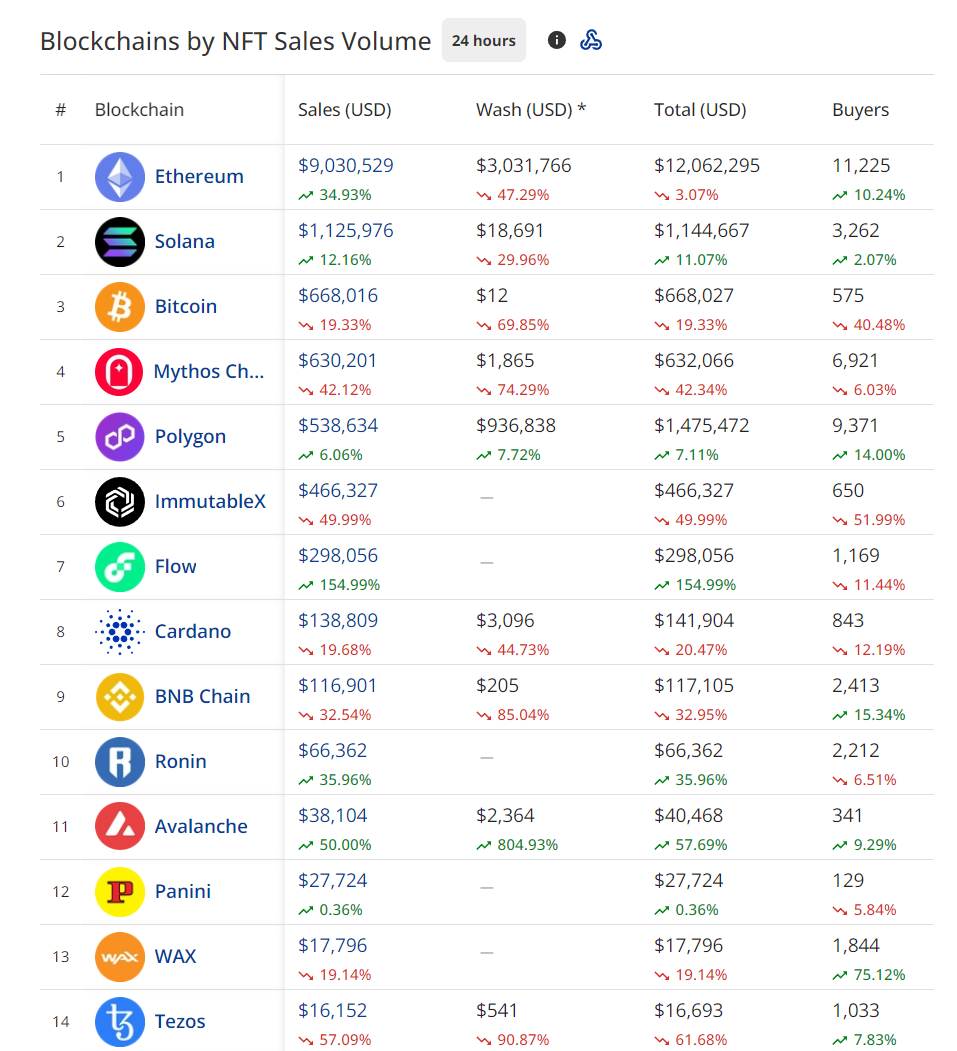Click the Ethereum logo icon
The image size is (957, 1051).
pos(120,177)
